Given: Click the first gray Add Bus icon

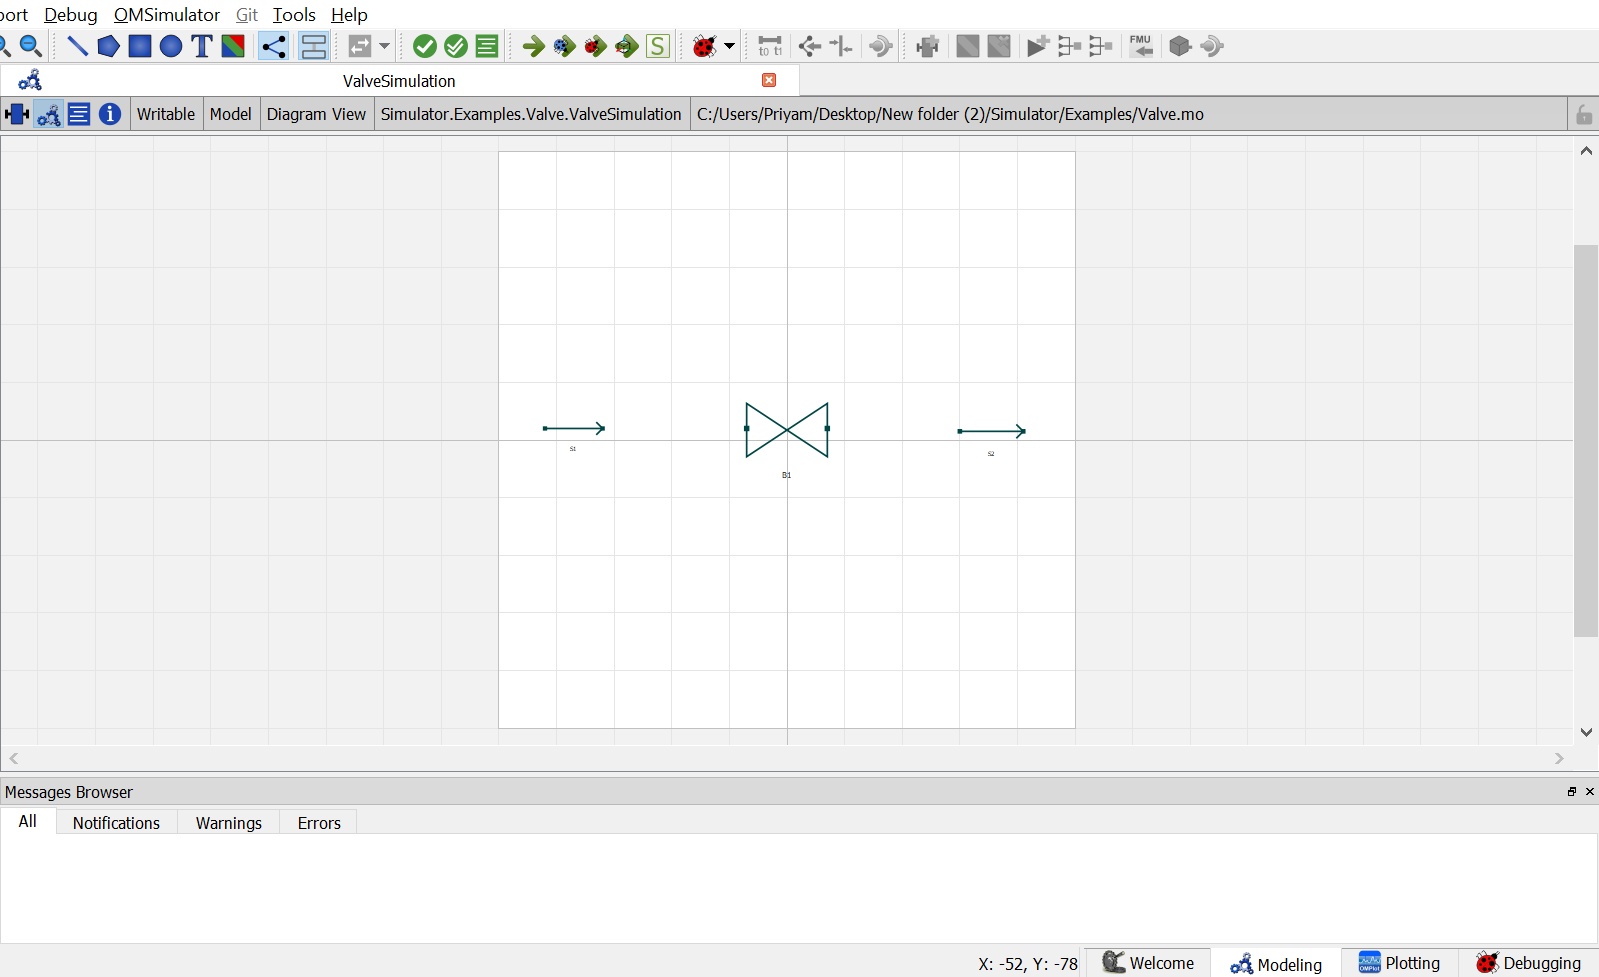Looking at the screenshot, I should coord(1069,46).
